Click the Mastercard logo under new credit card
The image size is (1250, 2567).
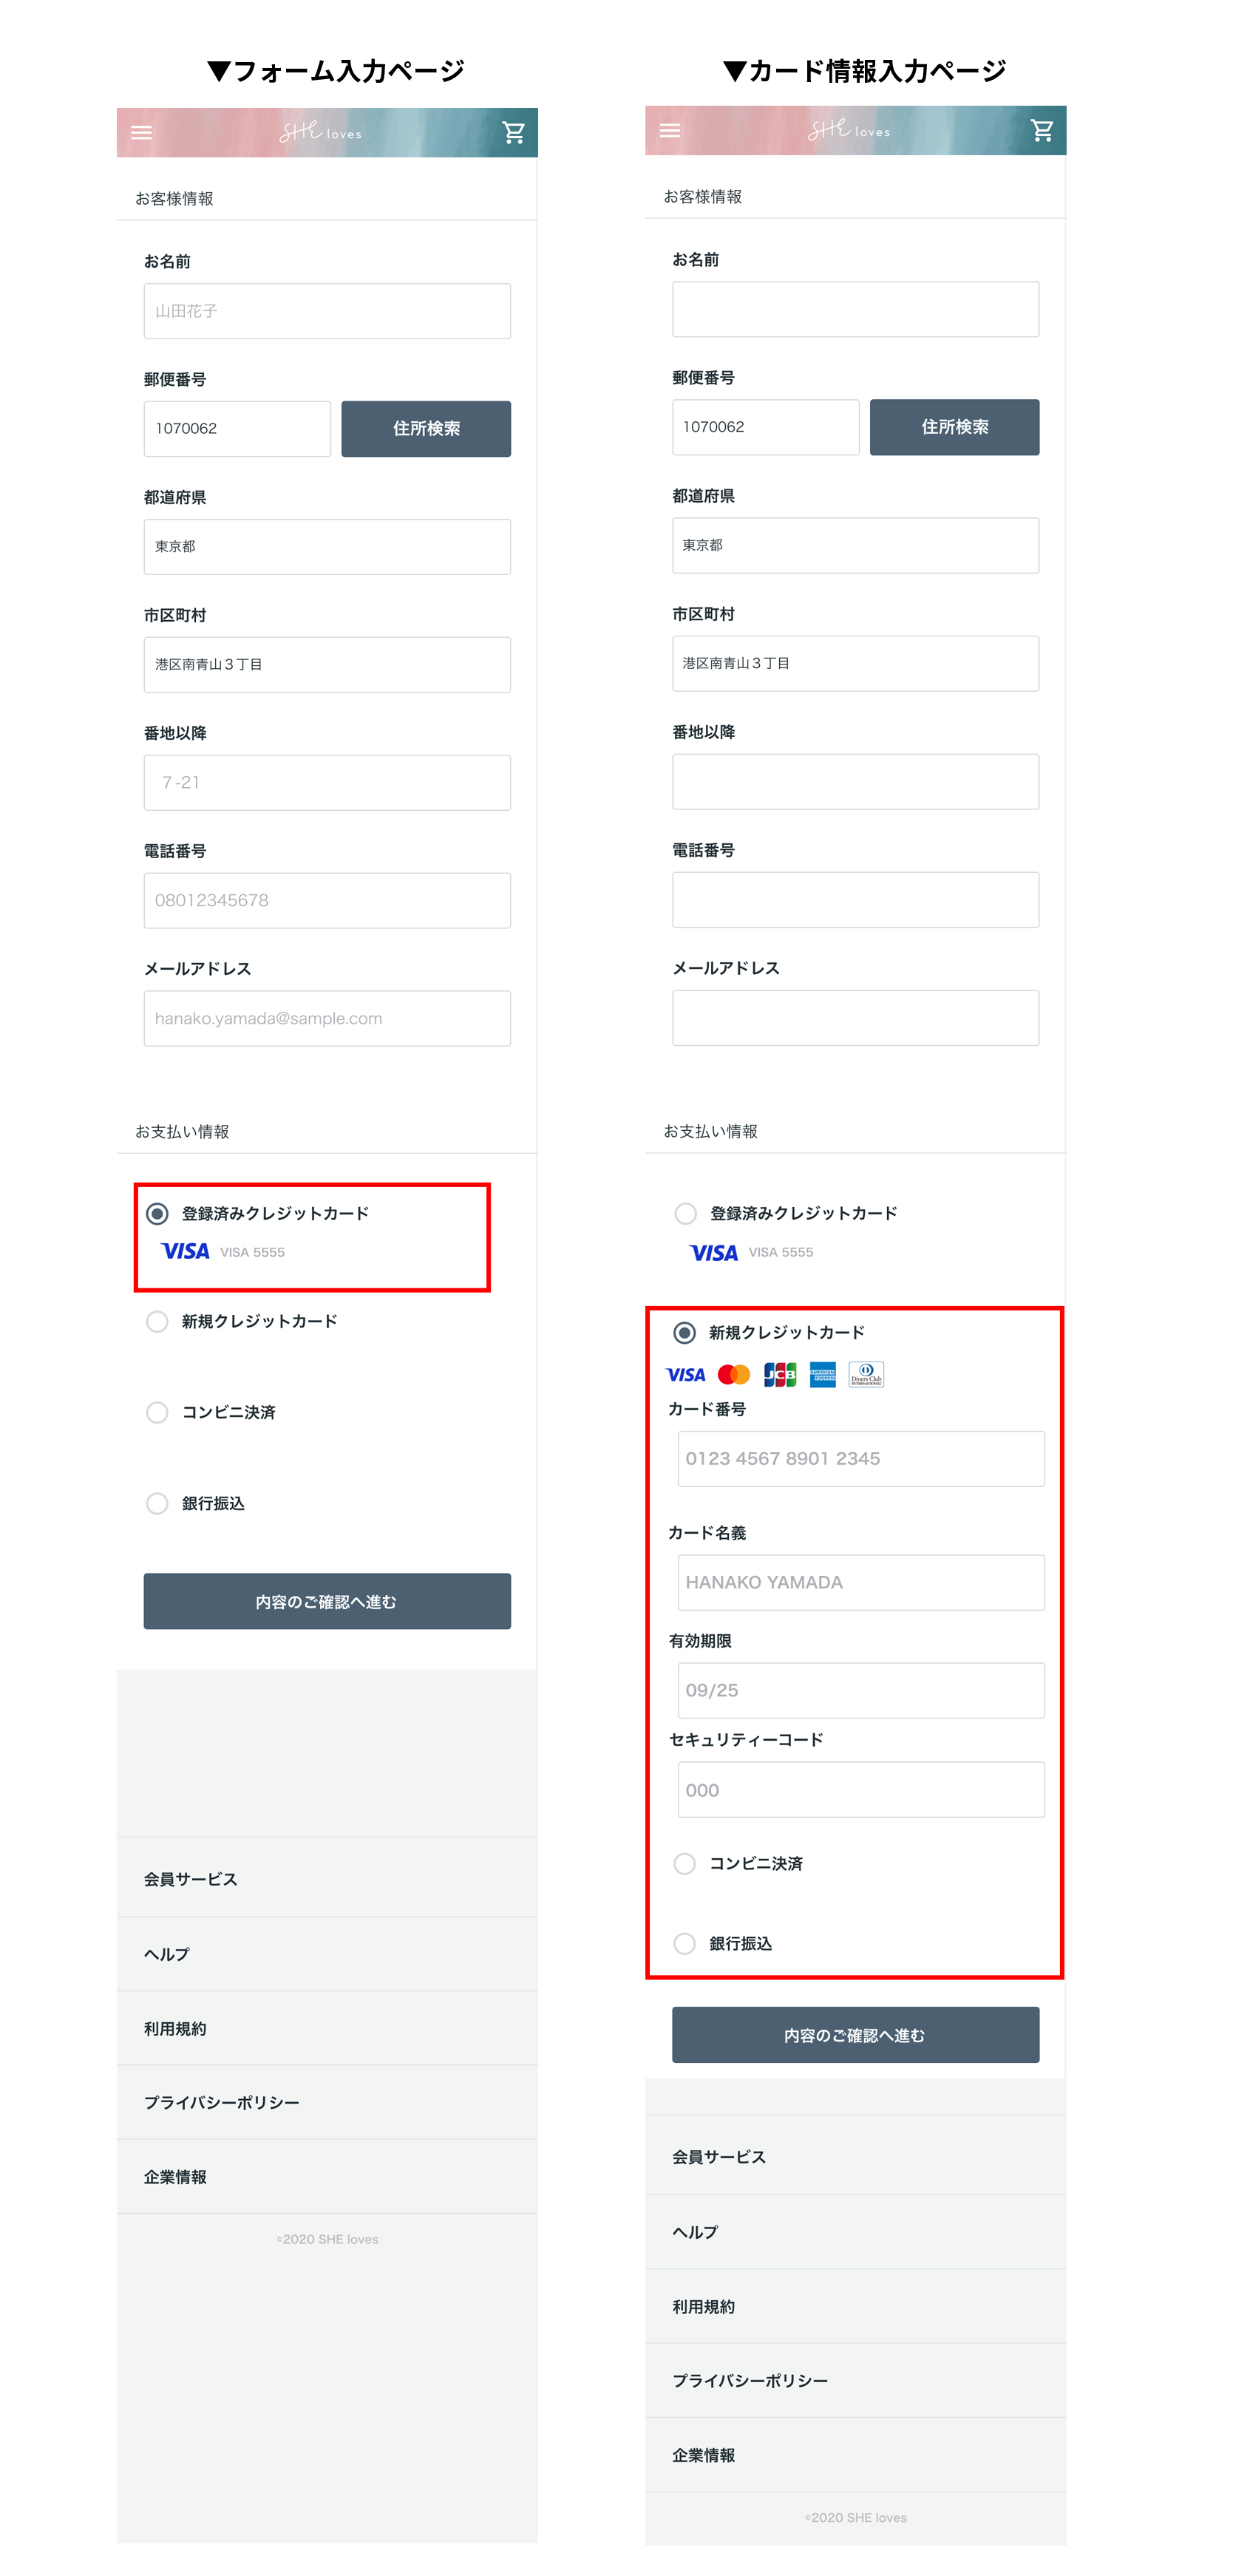733,1375
